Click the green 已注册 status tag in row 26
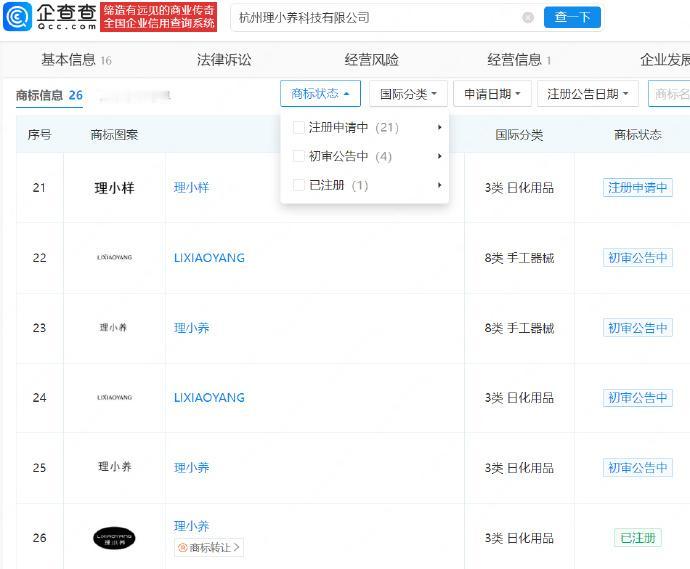 (x=638, y=538)
